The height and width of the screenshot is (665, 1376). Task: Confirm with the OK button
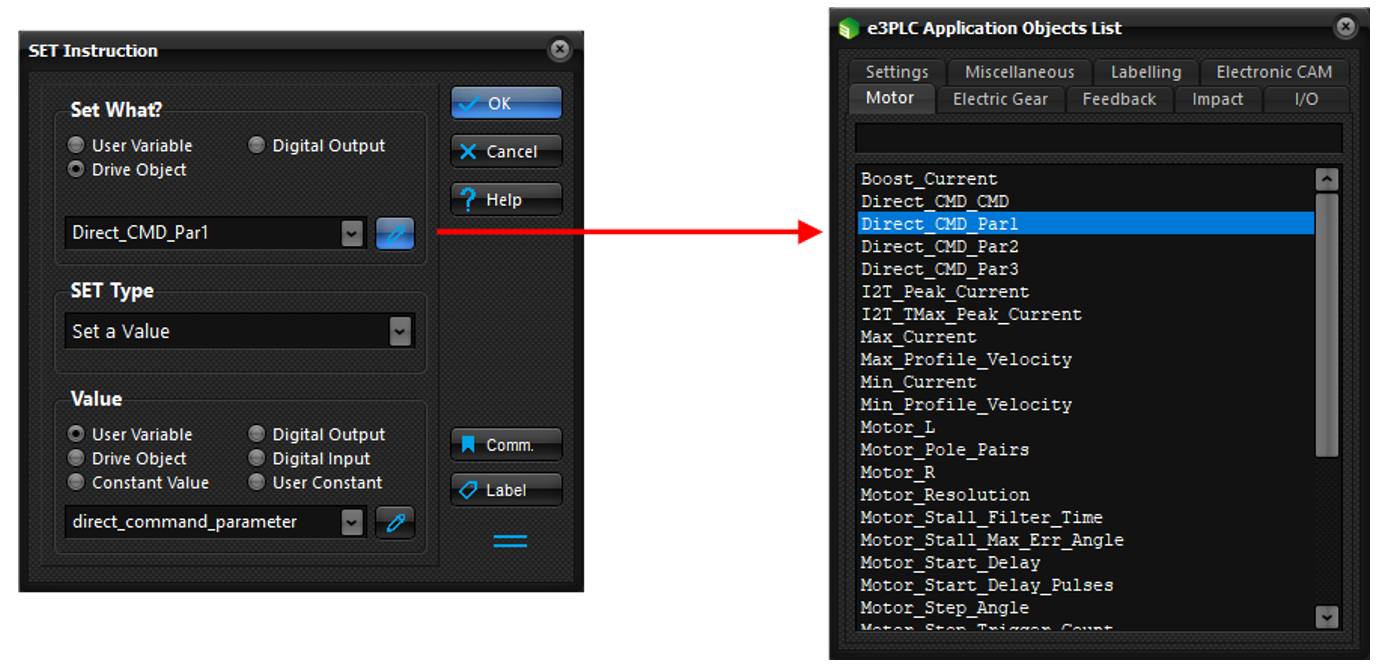tap(506, 103)
